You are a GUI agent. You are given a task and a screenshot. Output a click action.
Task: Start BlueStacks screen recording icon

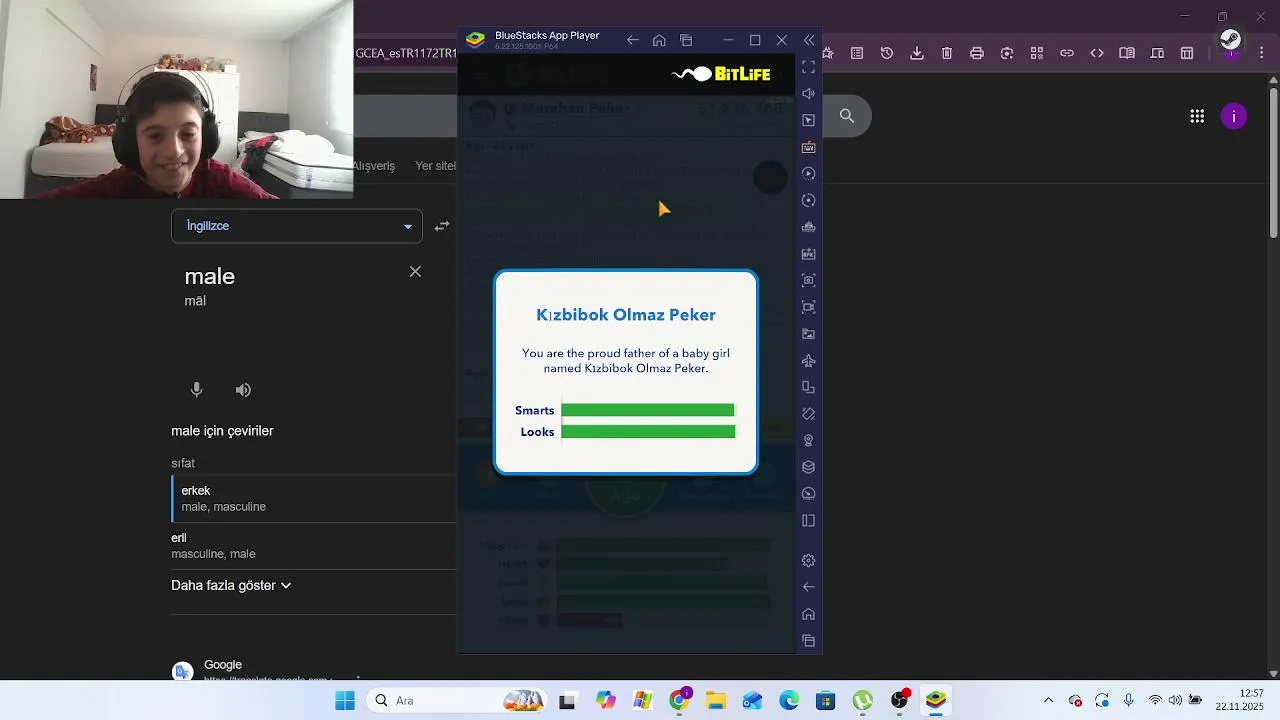809,307
